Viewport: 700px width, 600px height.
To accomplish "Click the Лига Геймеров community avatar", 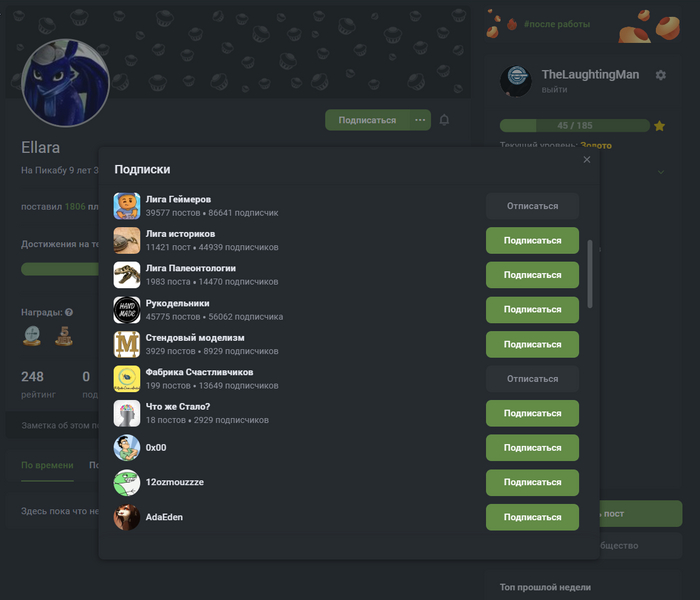I will pos(127,206).
